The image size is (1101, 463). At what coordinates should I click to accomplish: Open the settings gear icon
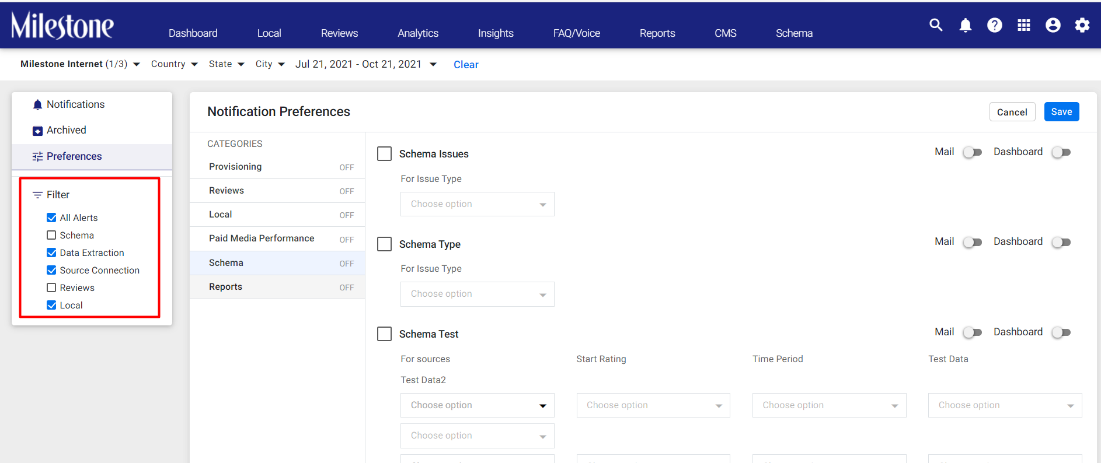1082,25
